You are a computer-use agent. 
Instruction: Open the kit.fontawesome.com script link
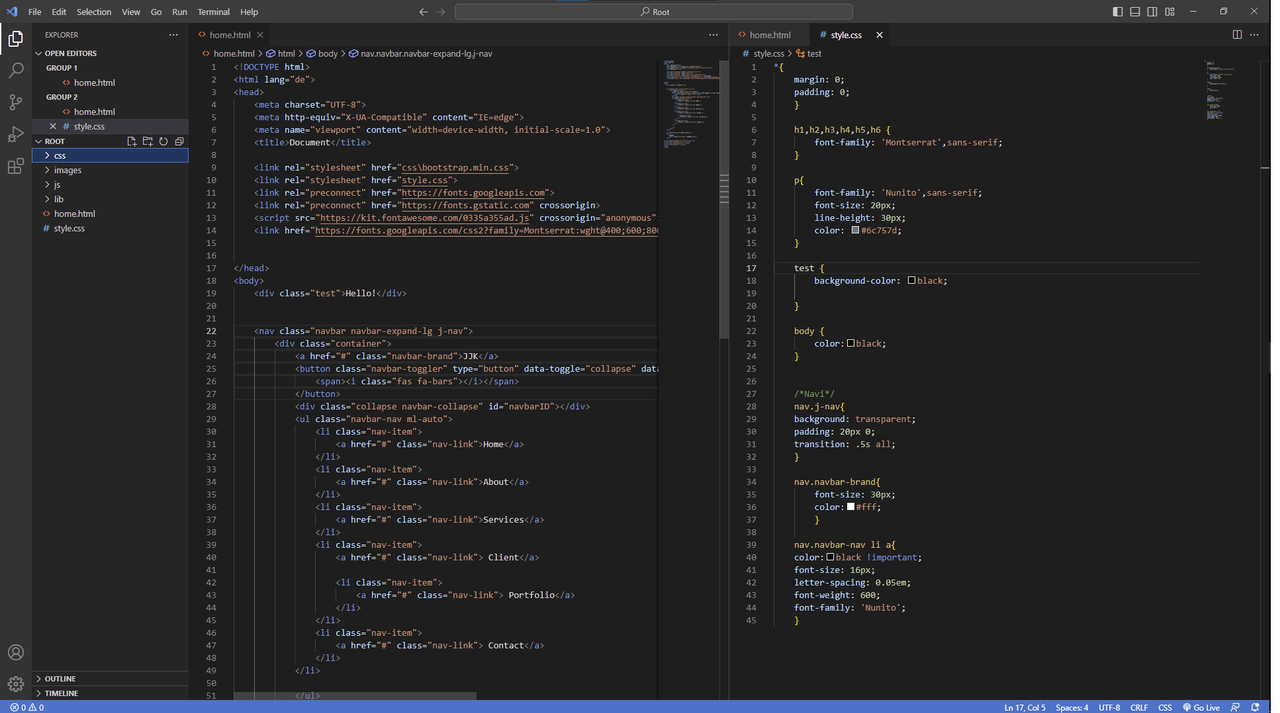(x=426, y=218)
